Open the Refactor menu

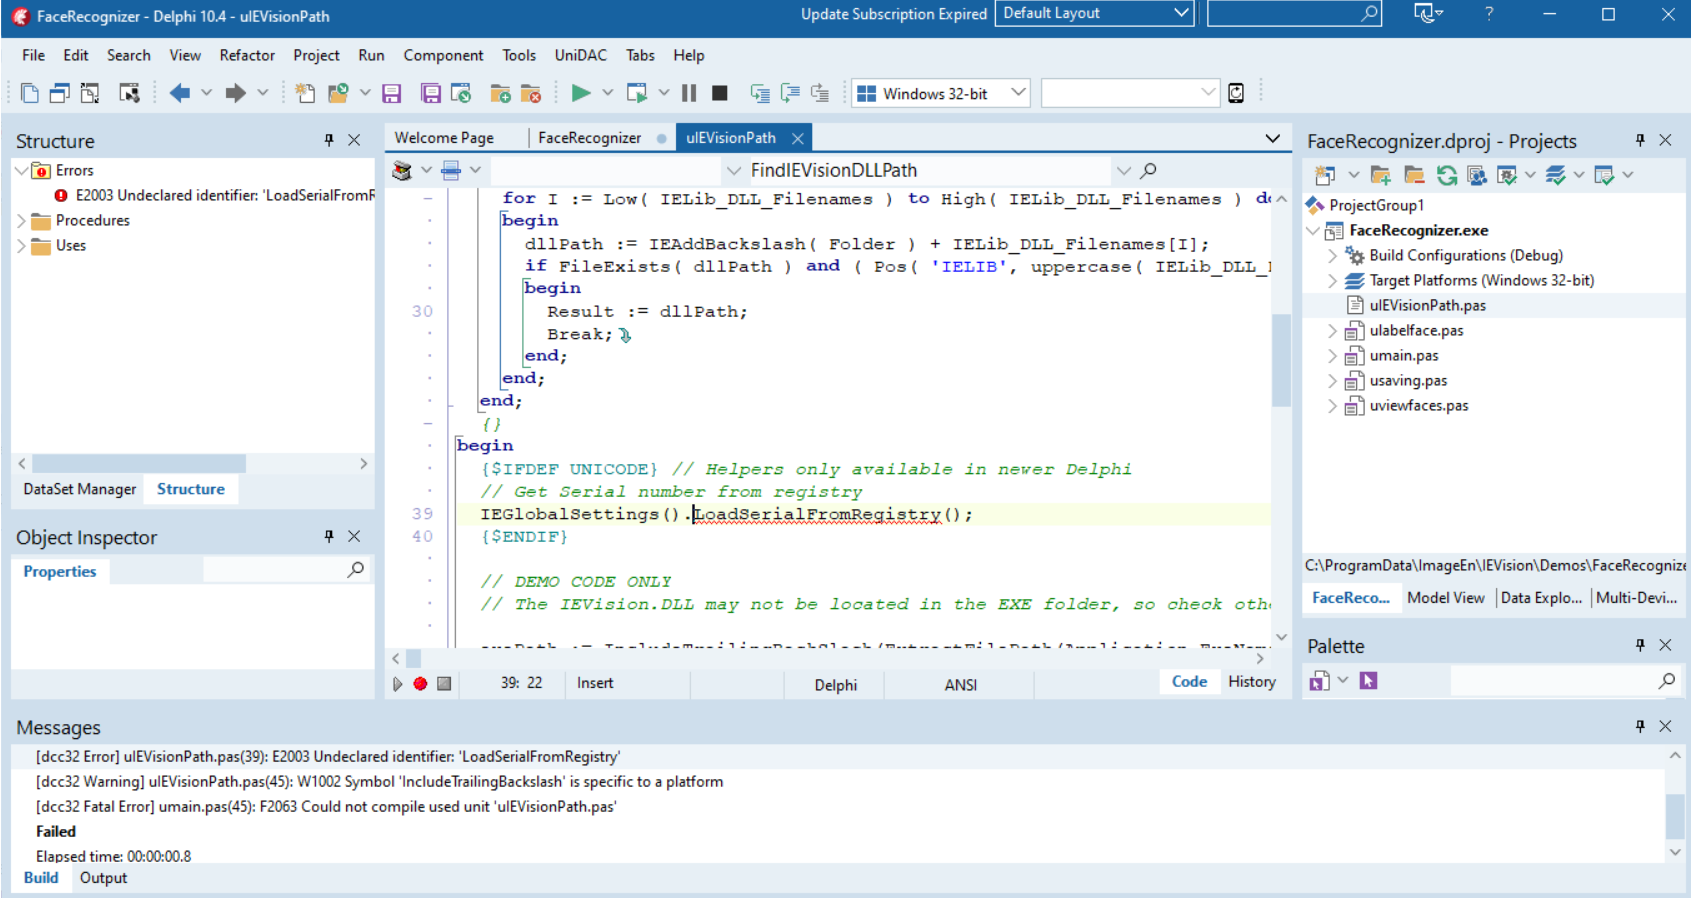(x=247, y=55)
